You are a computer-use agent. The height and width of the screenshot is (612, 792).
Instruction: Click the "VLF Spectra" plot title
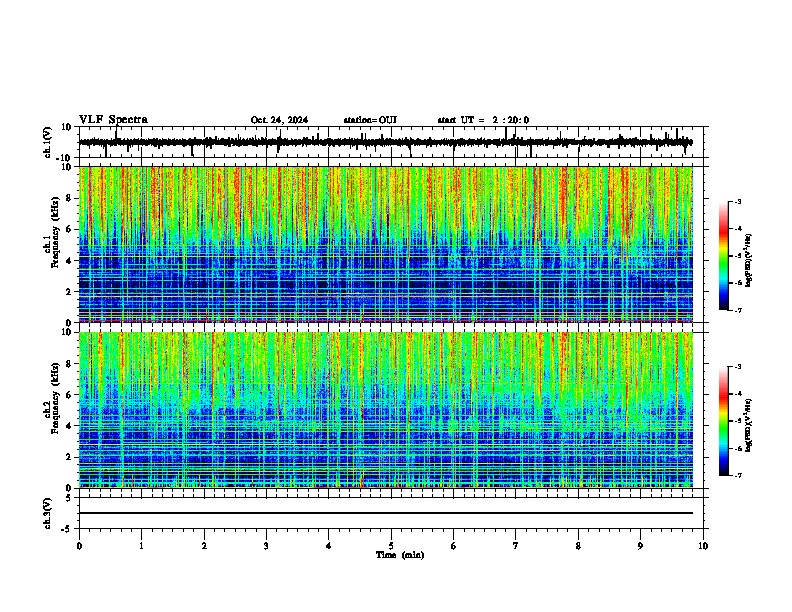point(113,120)
